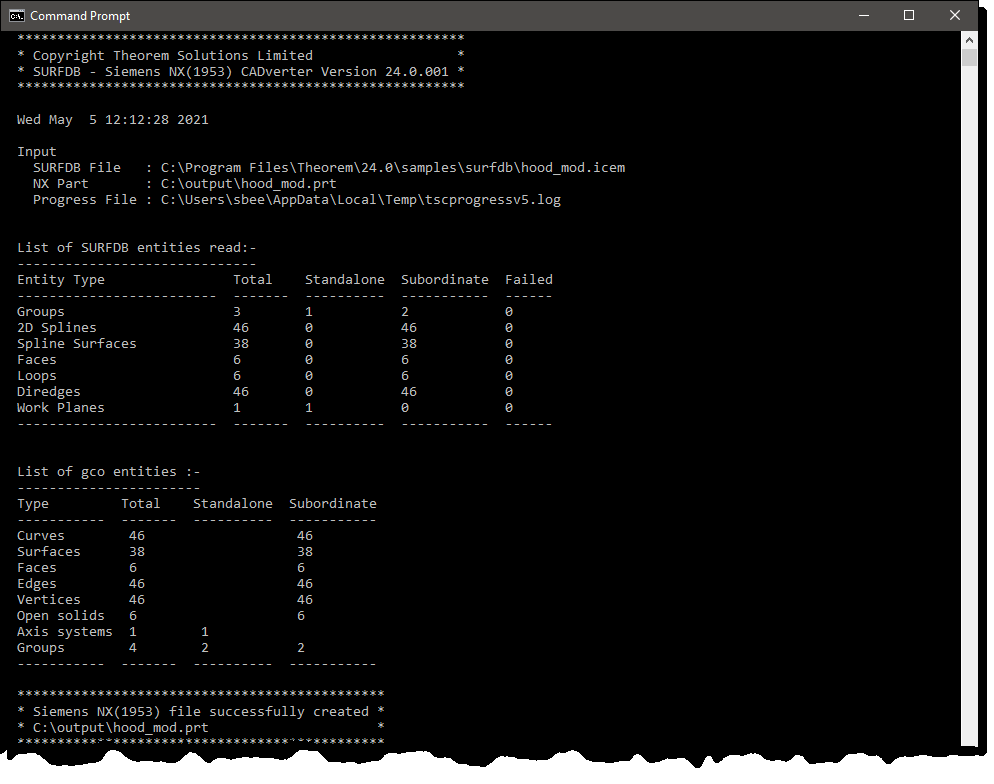The width and height of the screenshot is (994, 784).
Task: Click the 'Edges' row label
Action: 37,584
